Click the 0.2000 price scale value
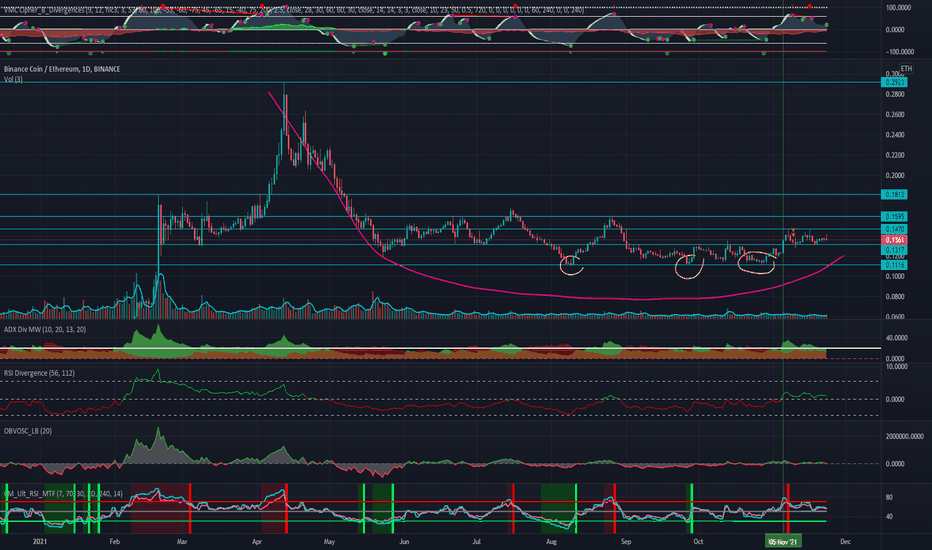Image resolution: width=932 pixels, height=550 pixels. tap(895, 175)
